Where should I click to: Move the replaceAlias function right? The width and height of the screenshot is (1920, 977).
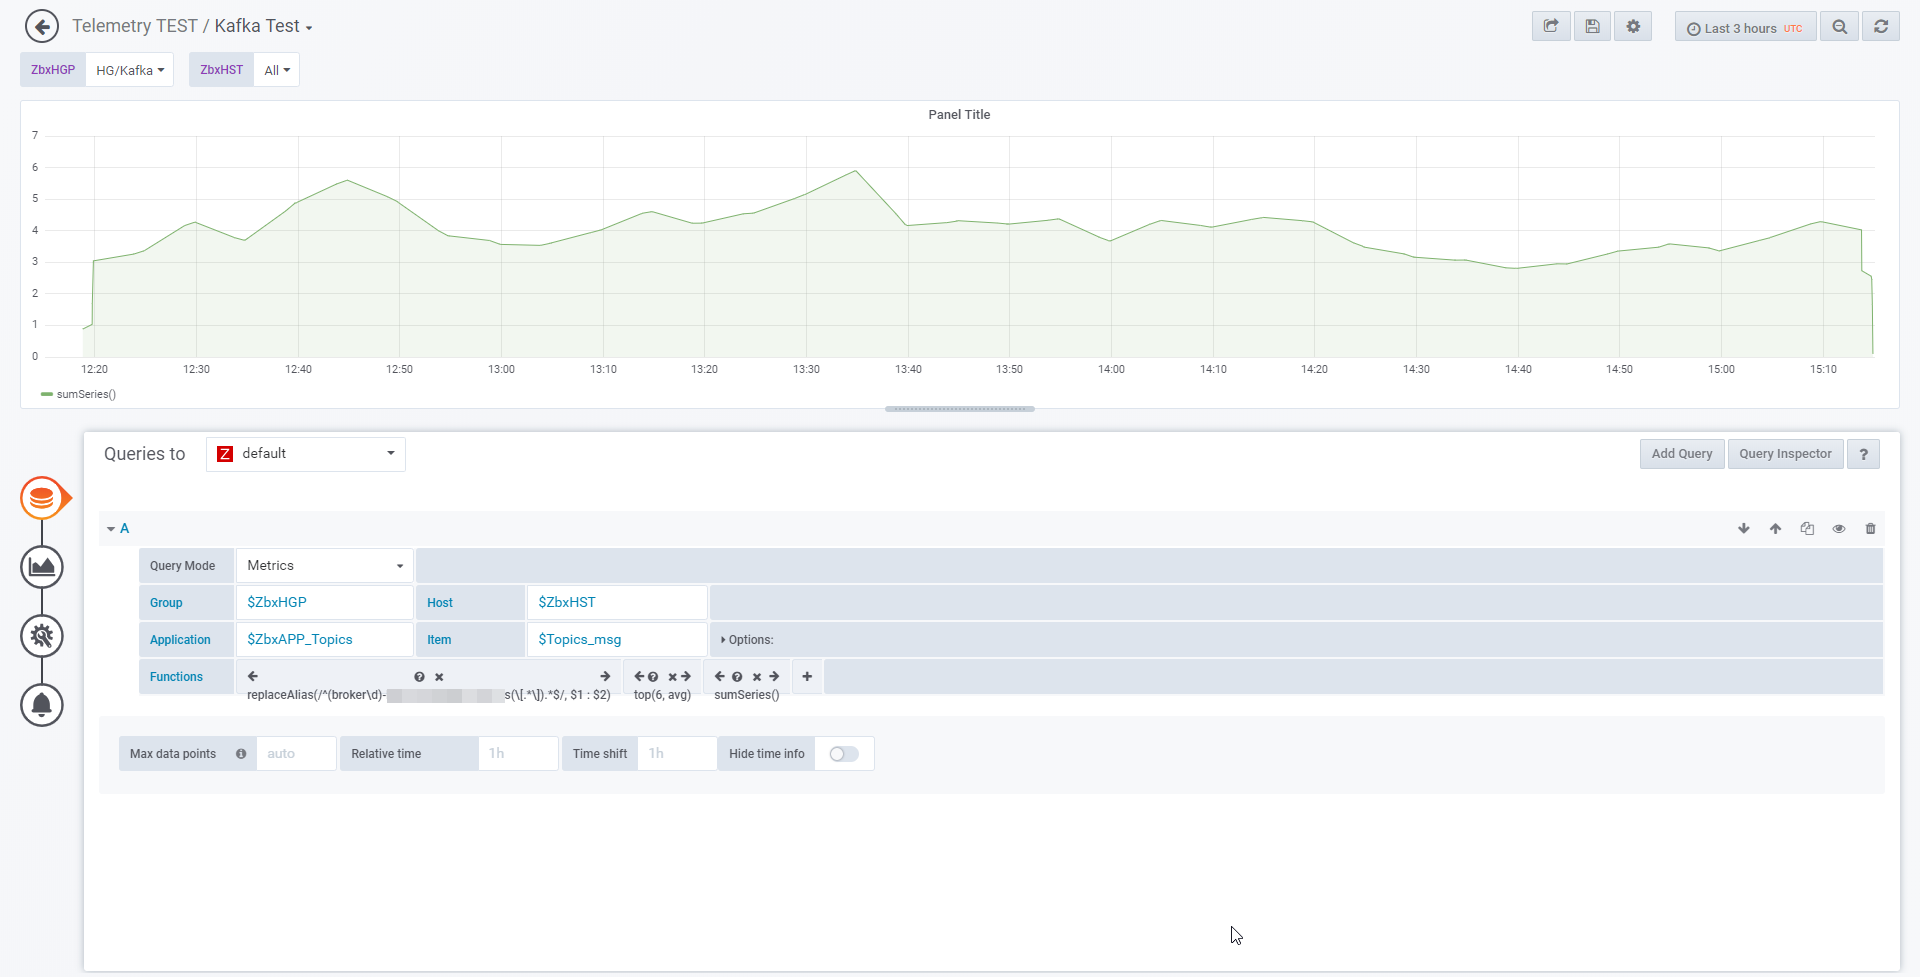(x=605, y=677)
